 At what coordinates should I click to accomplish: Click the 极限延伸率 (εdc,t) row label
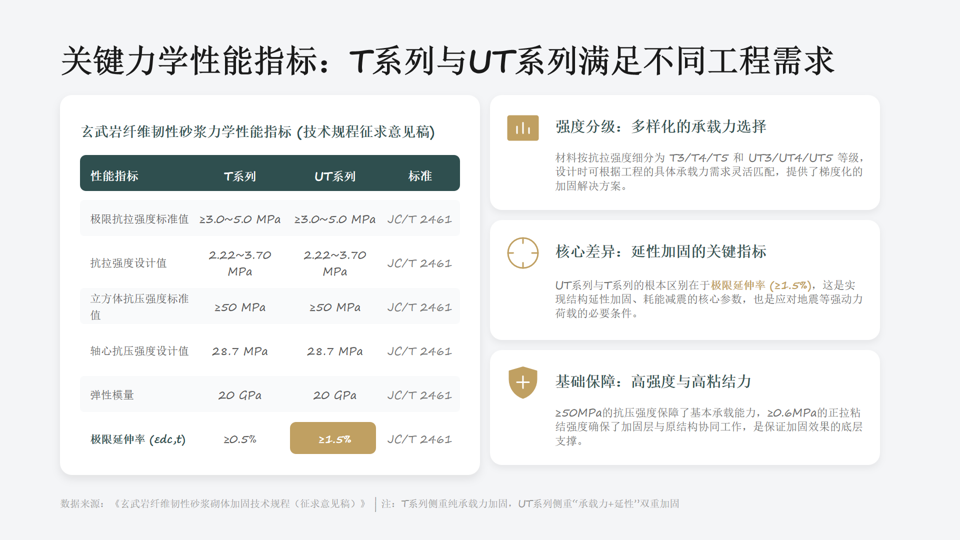(137, 439)
